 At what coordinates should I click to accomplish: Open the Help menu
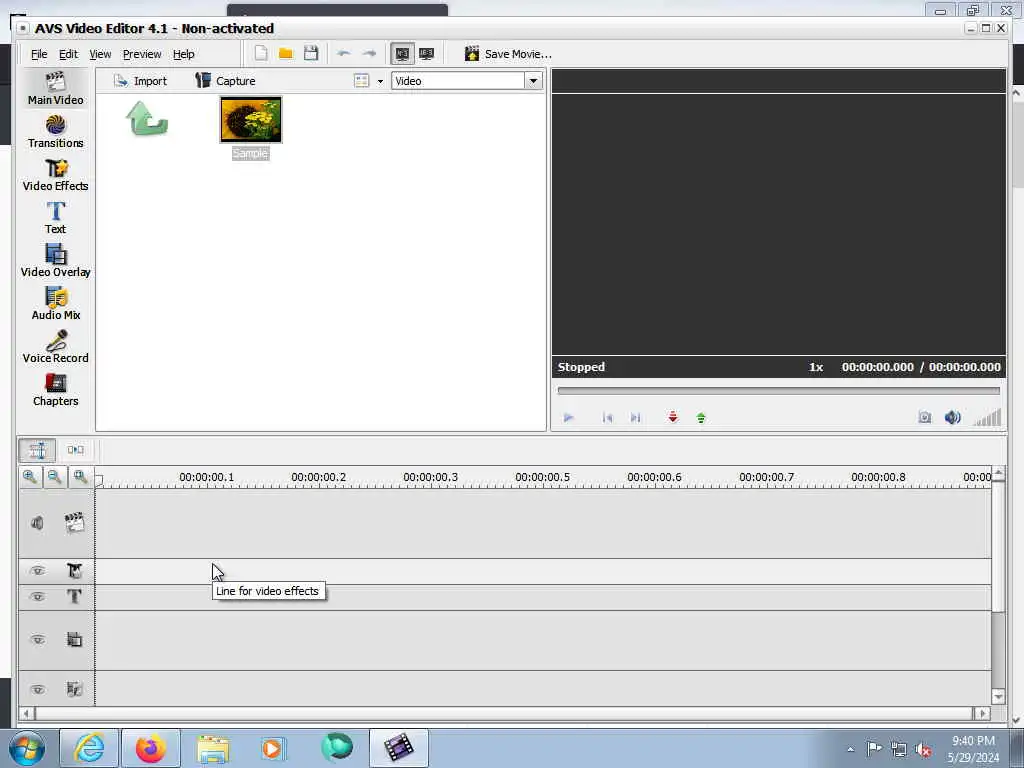point(184,54)
